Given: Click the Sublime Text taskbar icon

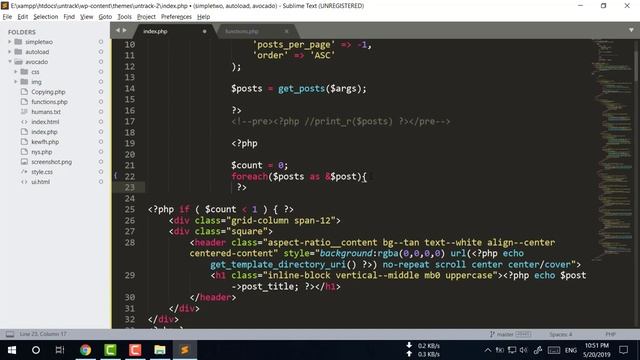Looking at the screenshot, I should 184,350.
